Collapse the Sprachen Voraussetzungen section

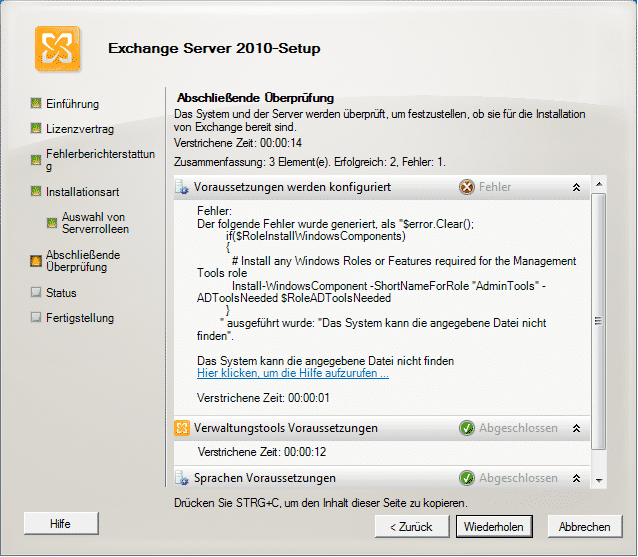click(576, 478)
